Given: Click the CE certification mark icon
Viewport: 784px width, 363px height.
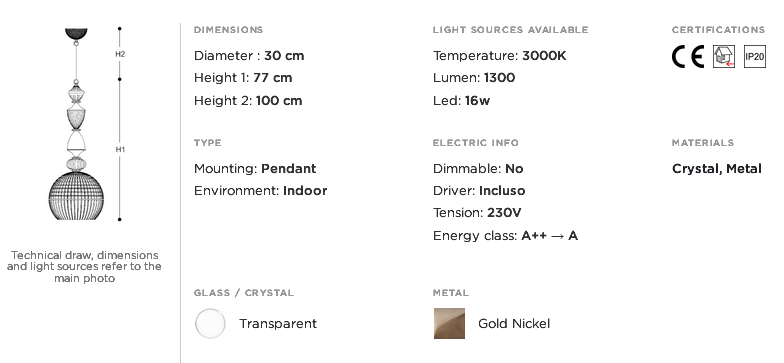Looking at the screenshot, I should click(x=688, y=56).
